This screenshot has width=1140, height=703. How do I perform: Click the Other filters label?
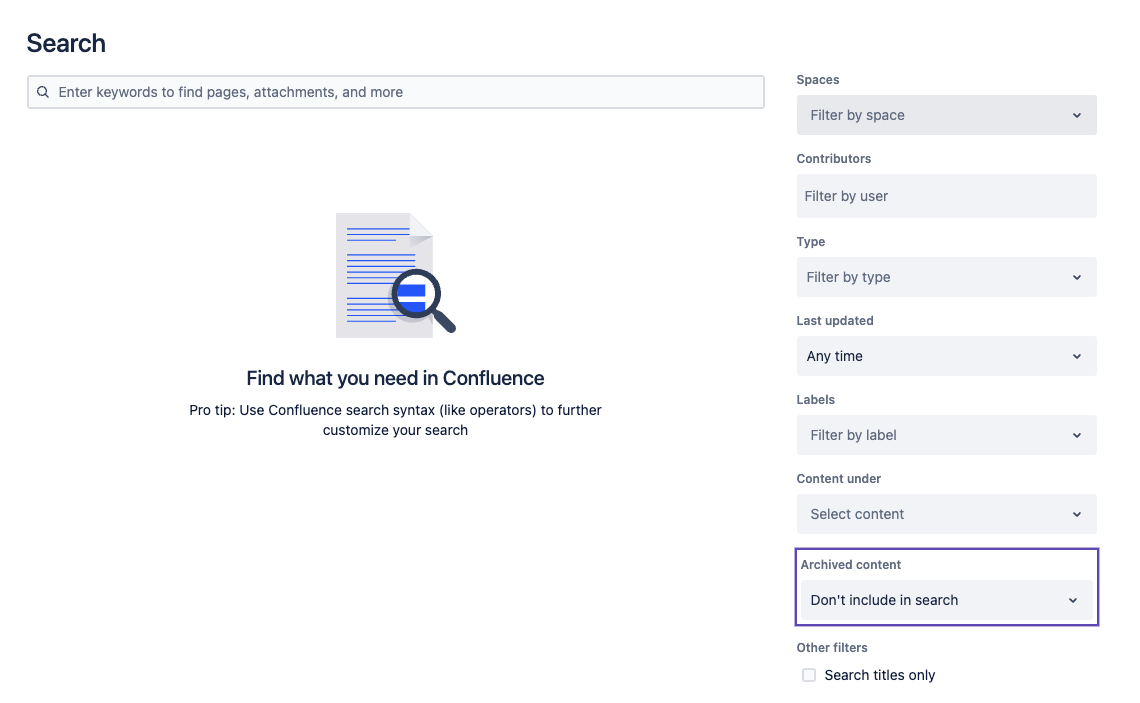(832, 648)
